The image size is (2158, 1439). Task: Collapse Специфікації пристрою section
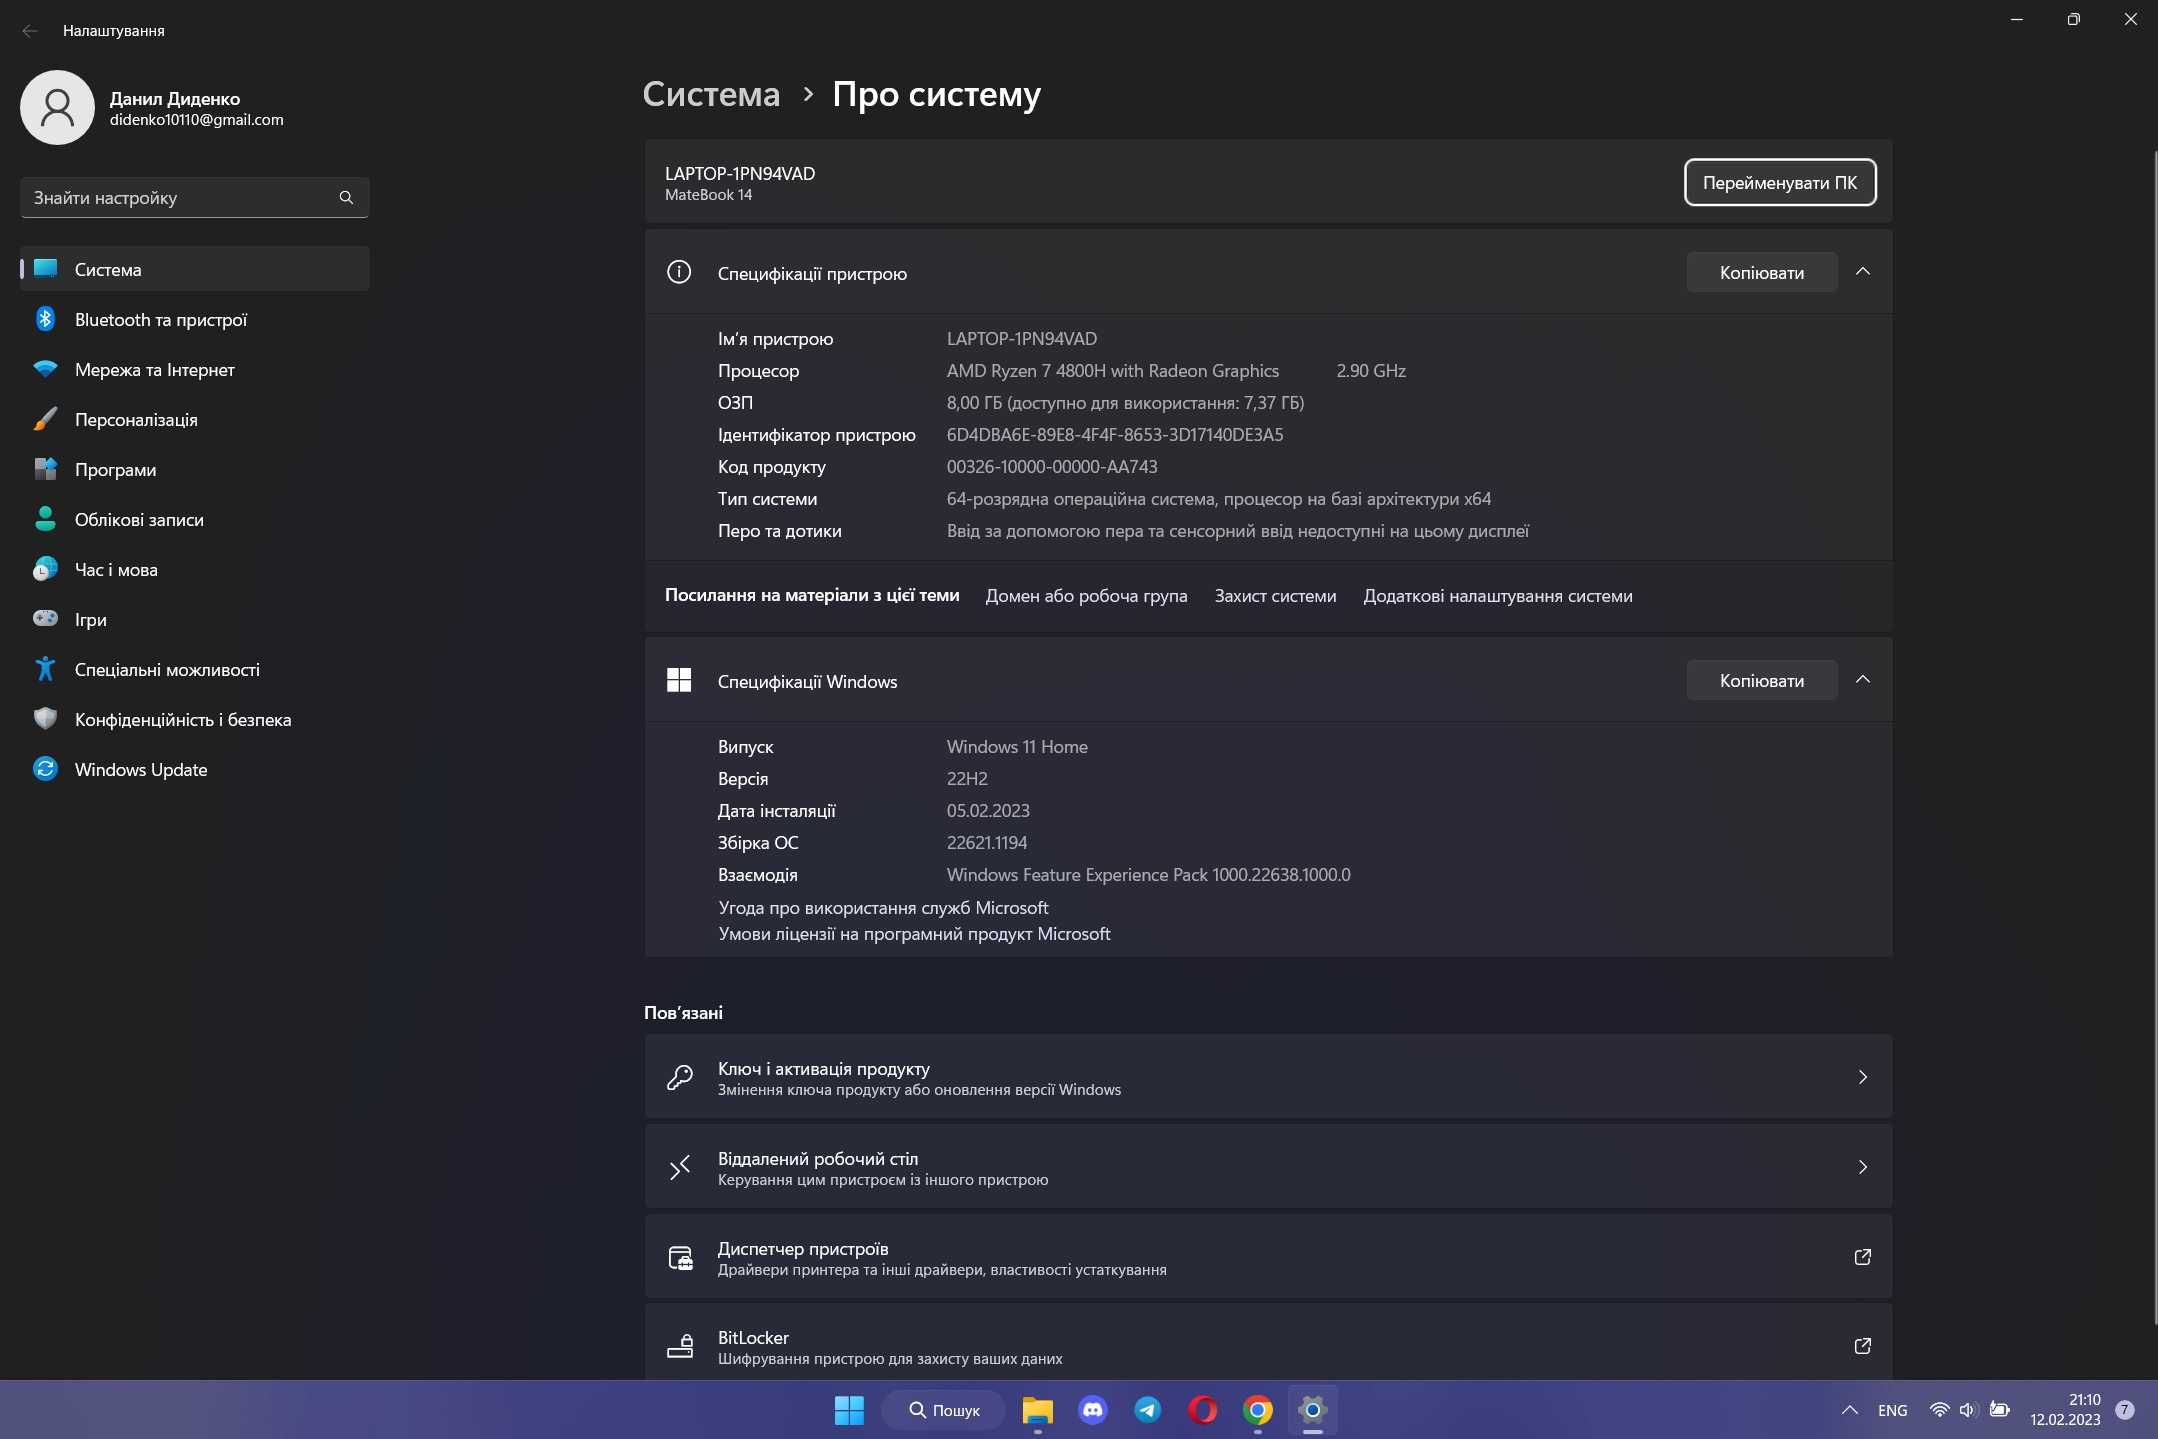click(x=1862, y=272)
